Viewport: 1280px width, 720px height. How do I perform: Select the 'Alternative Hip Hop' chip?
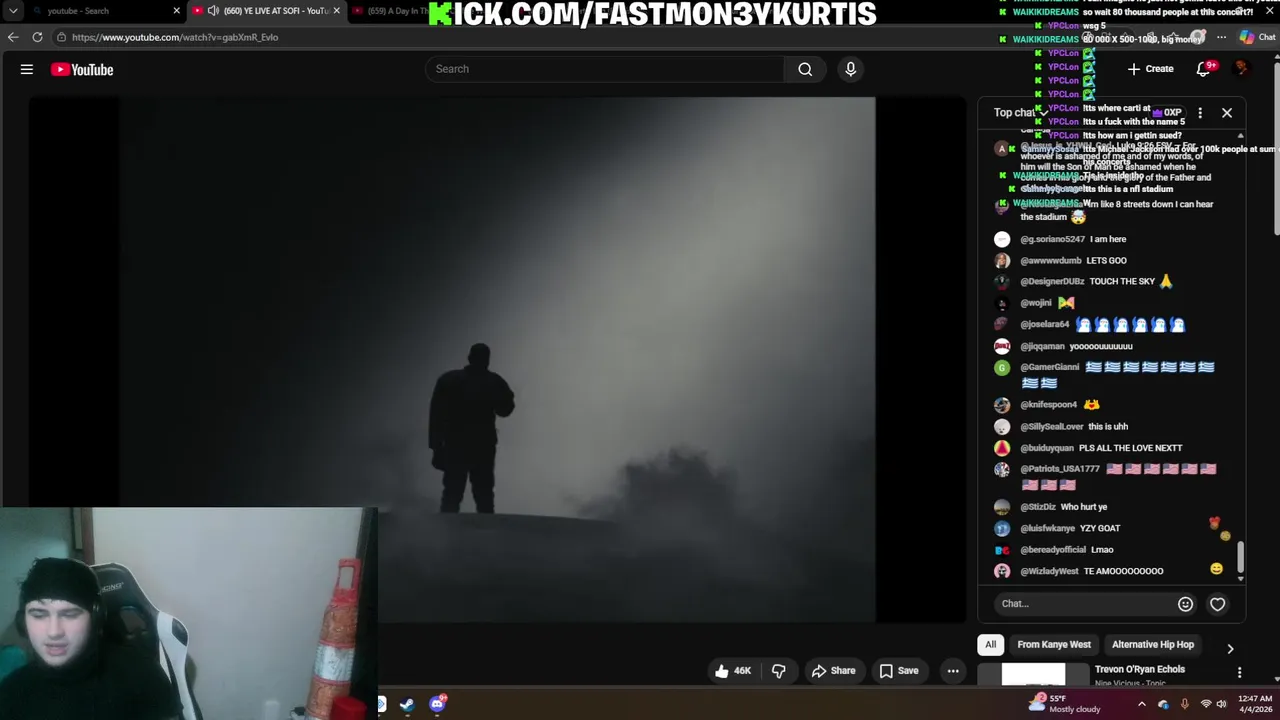point(1153,645)
